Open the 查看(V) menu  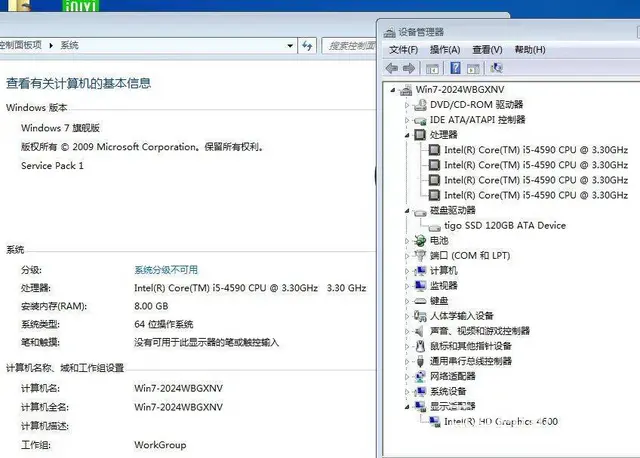pos(487,50)
